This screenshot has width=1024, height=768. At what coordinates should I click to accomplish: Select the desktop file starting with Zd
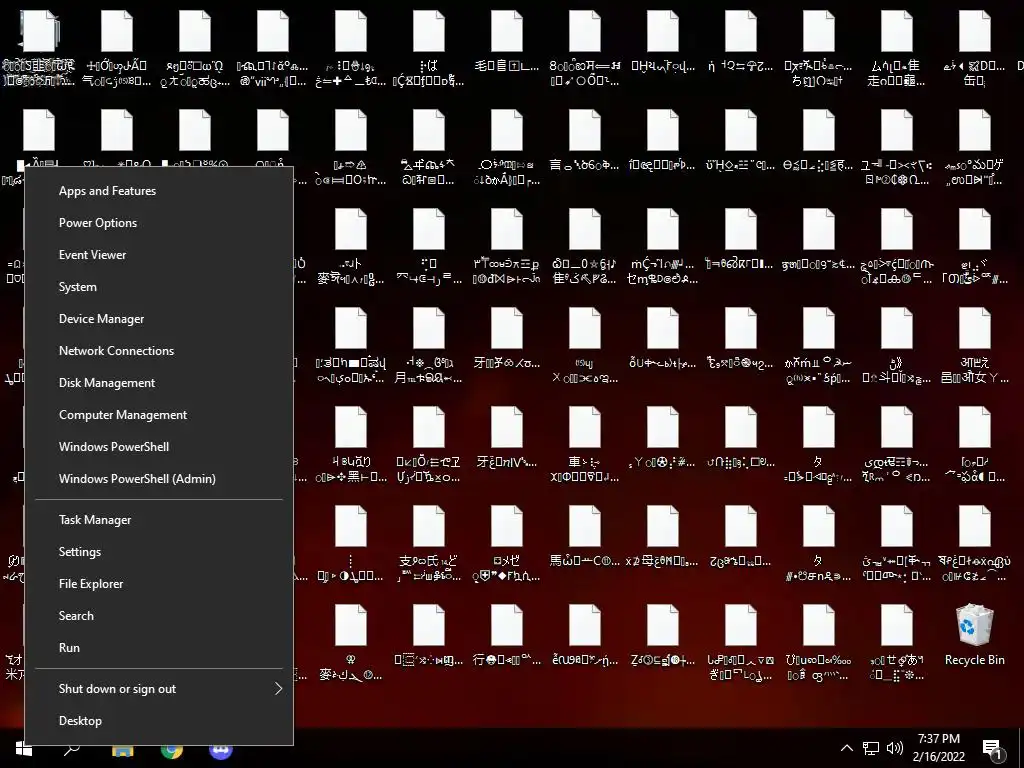point(662,635)
